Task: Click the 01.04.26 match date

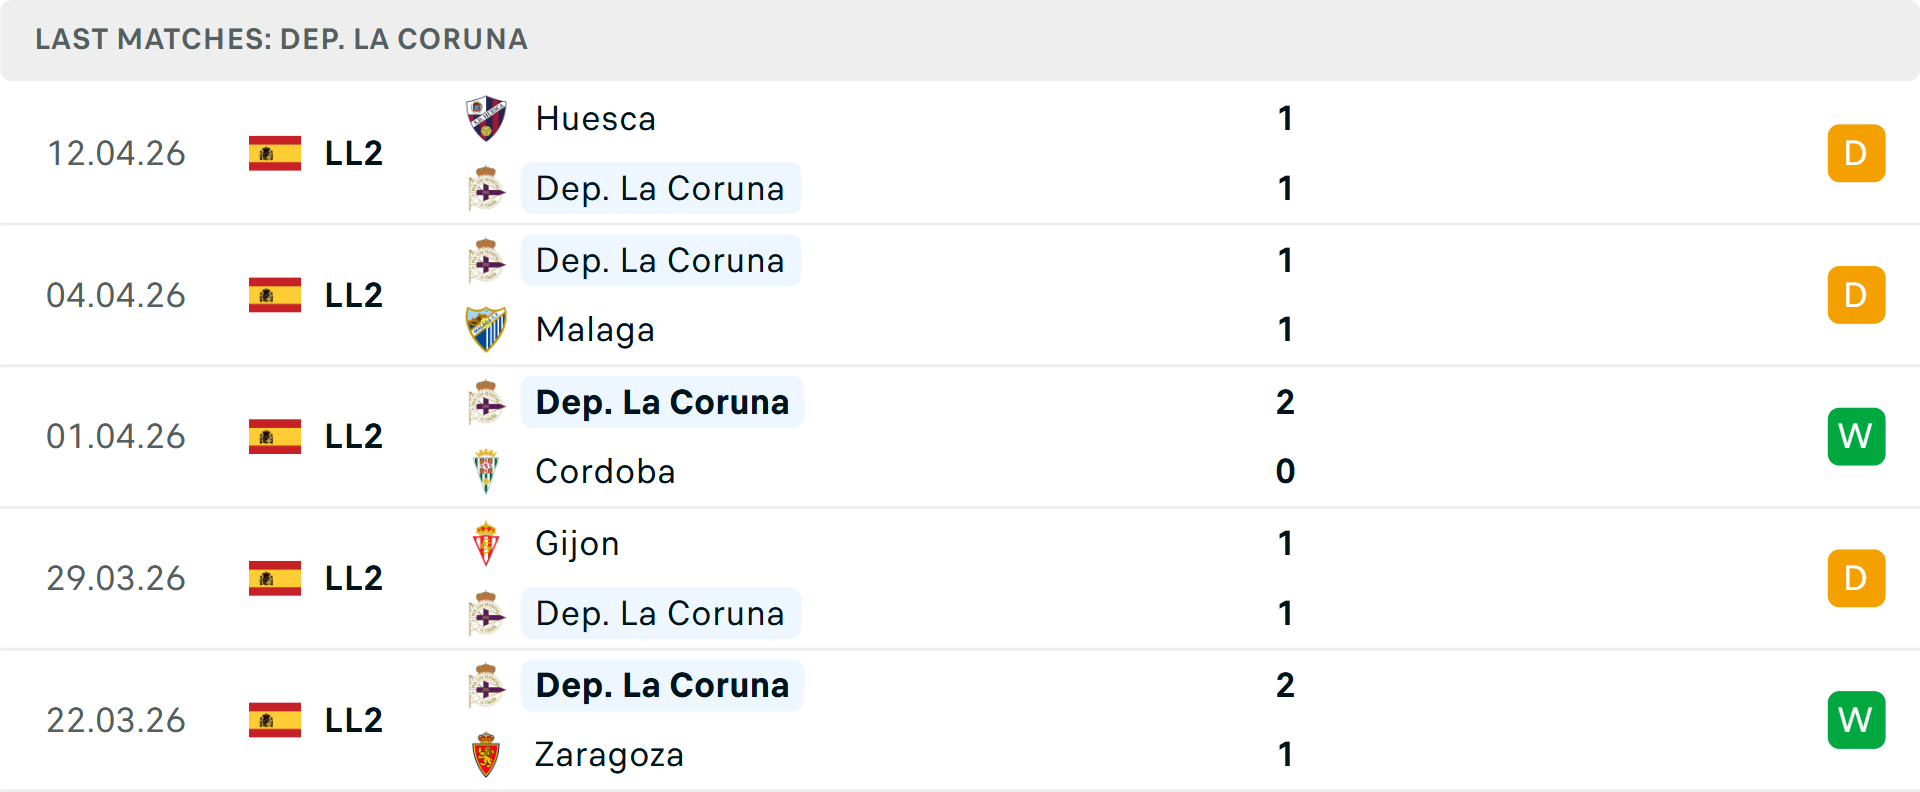Action: click(x=116, y=436)
